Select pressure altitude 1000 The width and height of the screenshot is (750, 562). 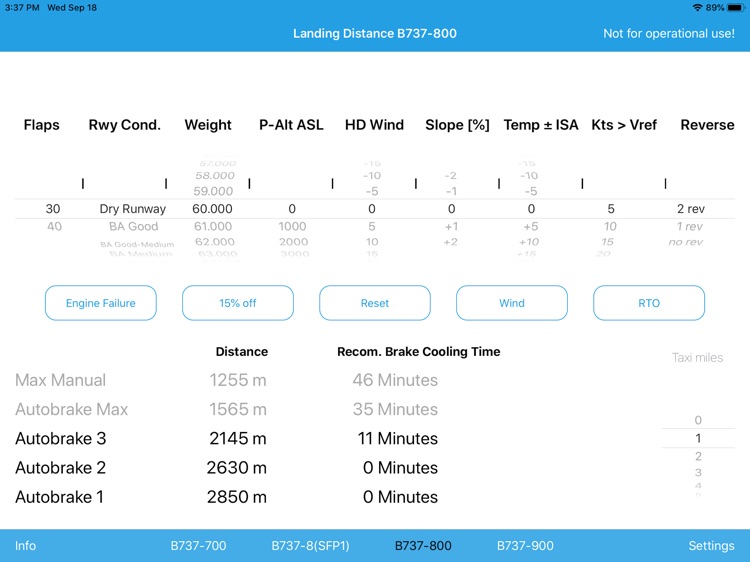292,226
